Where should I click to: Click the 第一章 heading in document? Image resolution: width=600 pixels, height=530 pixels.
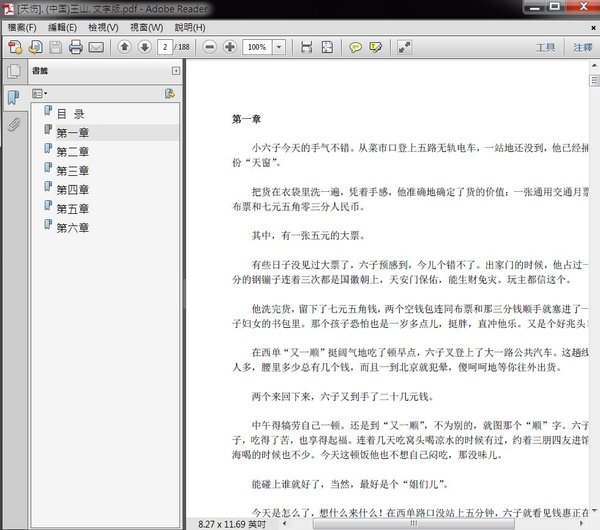point(246,119)
